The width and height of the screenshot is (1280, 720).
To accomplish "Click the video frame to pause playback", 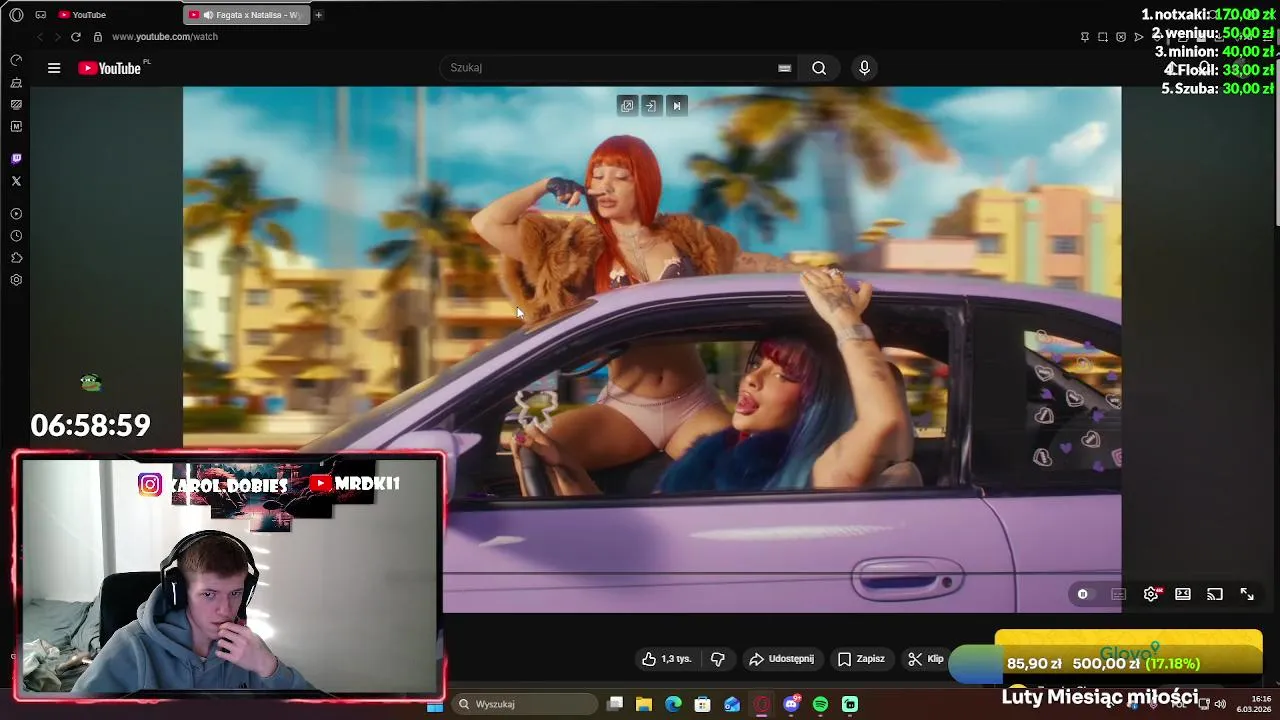I will [x=652, y=350].
